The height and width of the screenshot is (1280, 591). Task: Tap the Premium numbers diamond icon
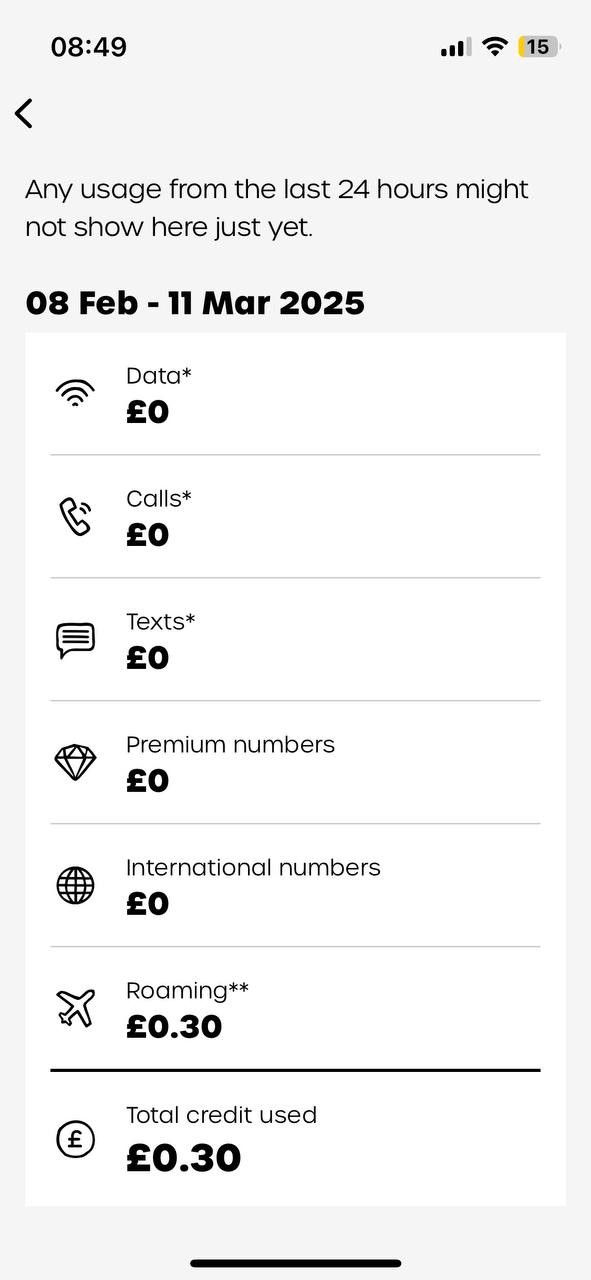[x=75, y=763]
